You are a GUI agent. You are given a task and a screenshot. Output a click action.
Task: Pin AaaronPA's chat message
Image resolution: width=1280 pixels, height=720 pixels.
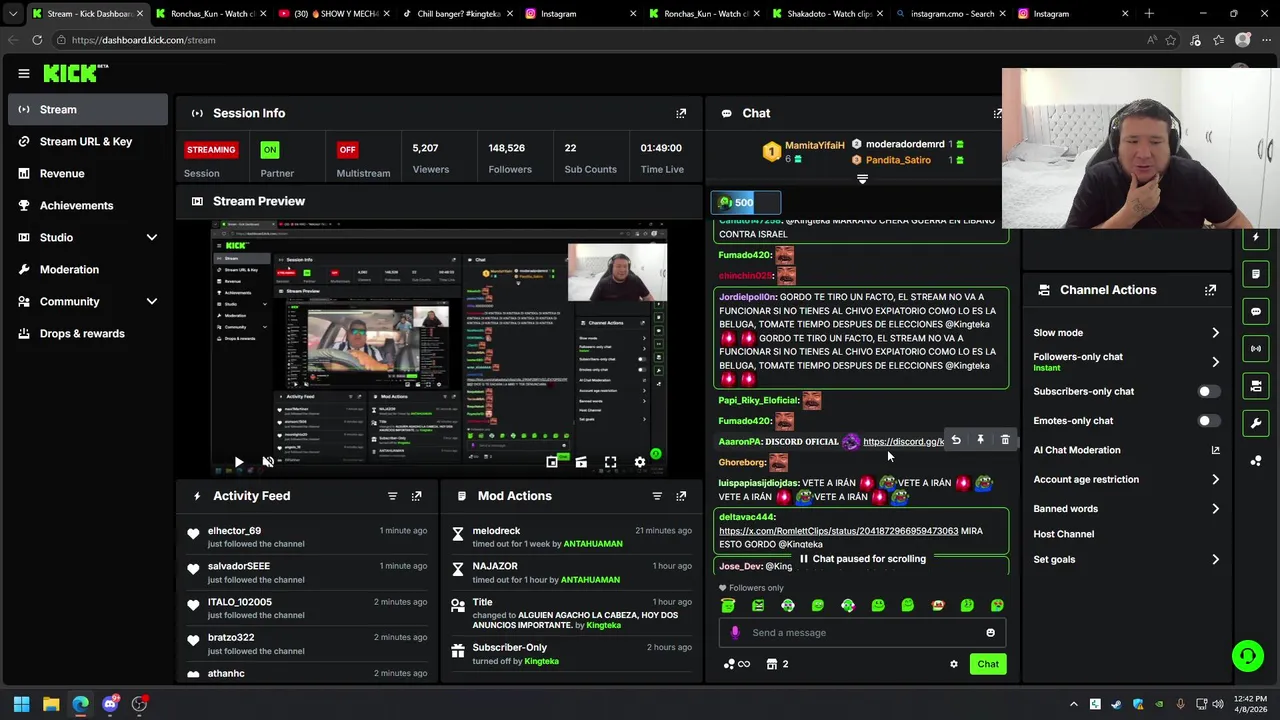[980, 440]
